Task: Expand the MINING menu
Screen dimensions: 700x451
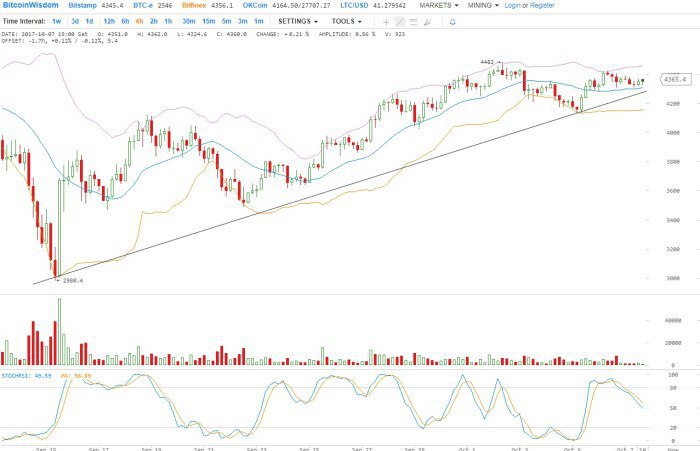Action: point(483,5)
